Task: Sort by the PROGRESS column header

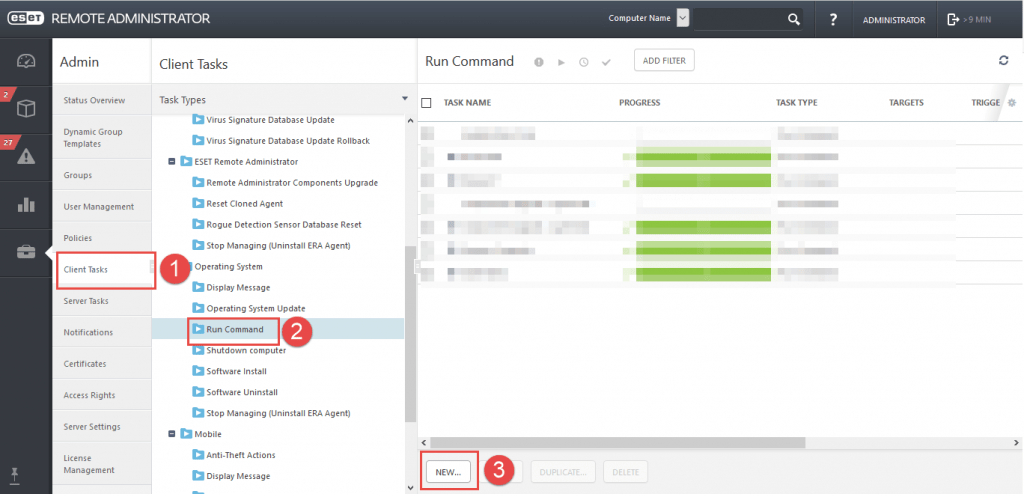Action: tap(639, 103)
